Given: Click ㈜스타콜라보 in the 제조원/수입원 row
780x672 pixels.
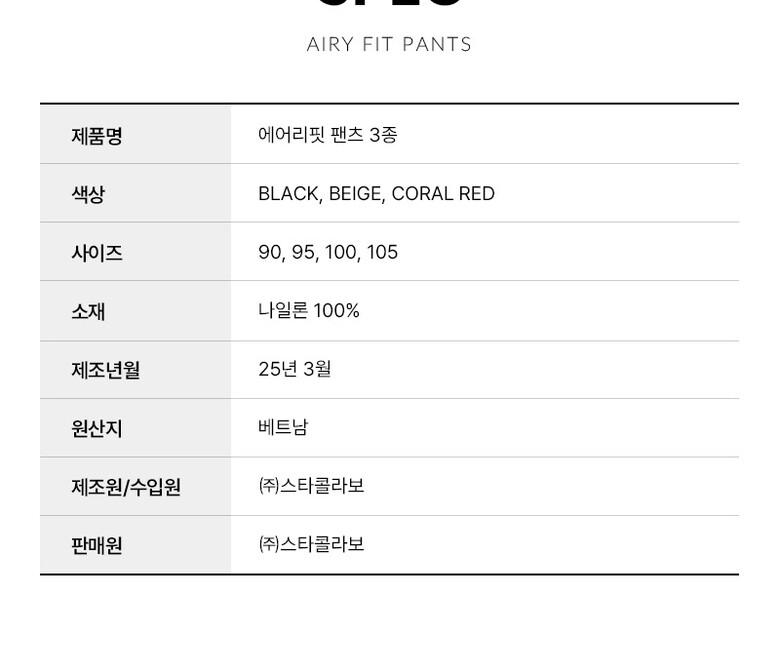Looking at the screenshot, I should click(x=311, y=486).
